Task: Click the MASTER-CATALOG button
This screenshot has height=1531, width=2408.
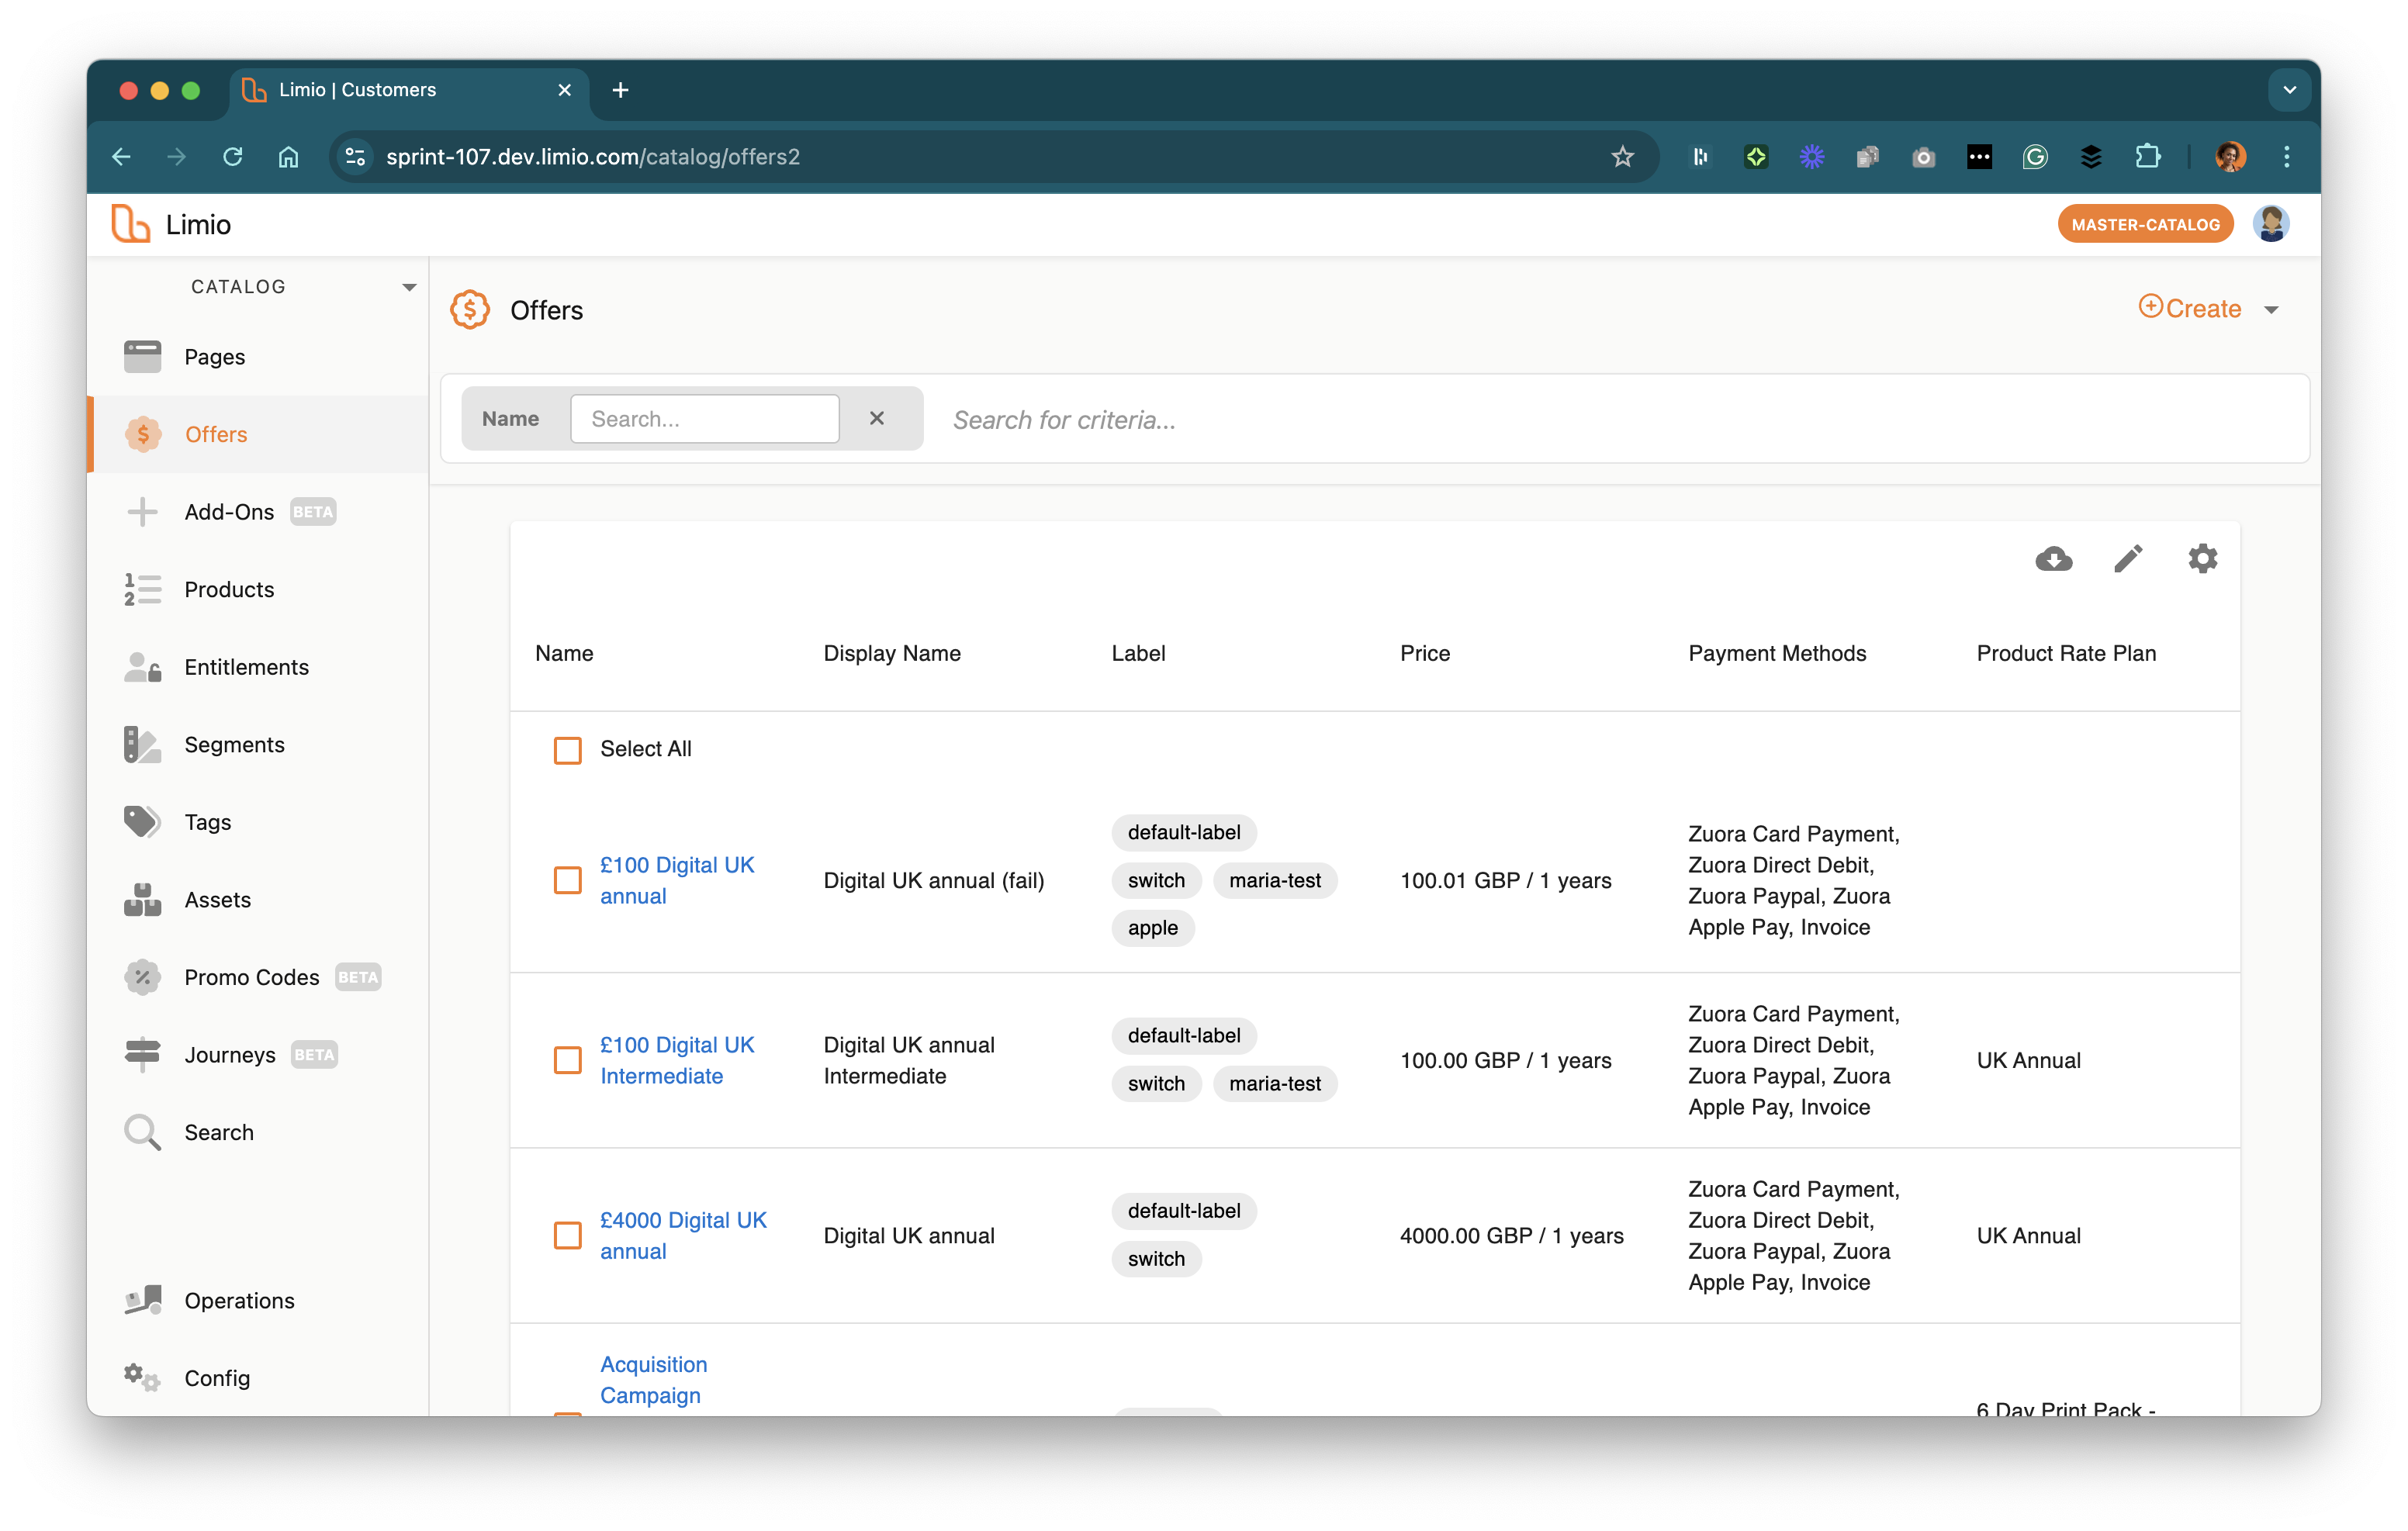Action: (2145, 225)
